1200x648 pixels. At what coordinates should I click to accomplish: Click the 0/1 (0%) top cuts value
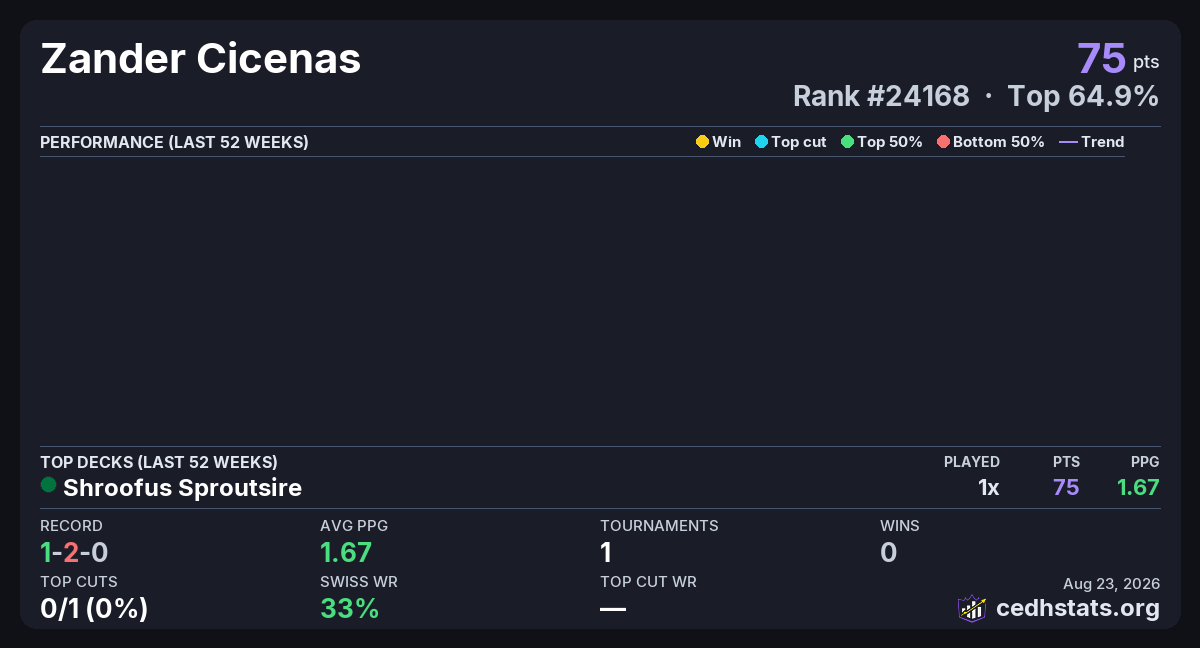94,608
